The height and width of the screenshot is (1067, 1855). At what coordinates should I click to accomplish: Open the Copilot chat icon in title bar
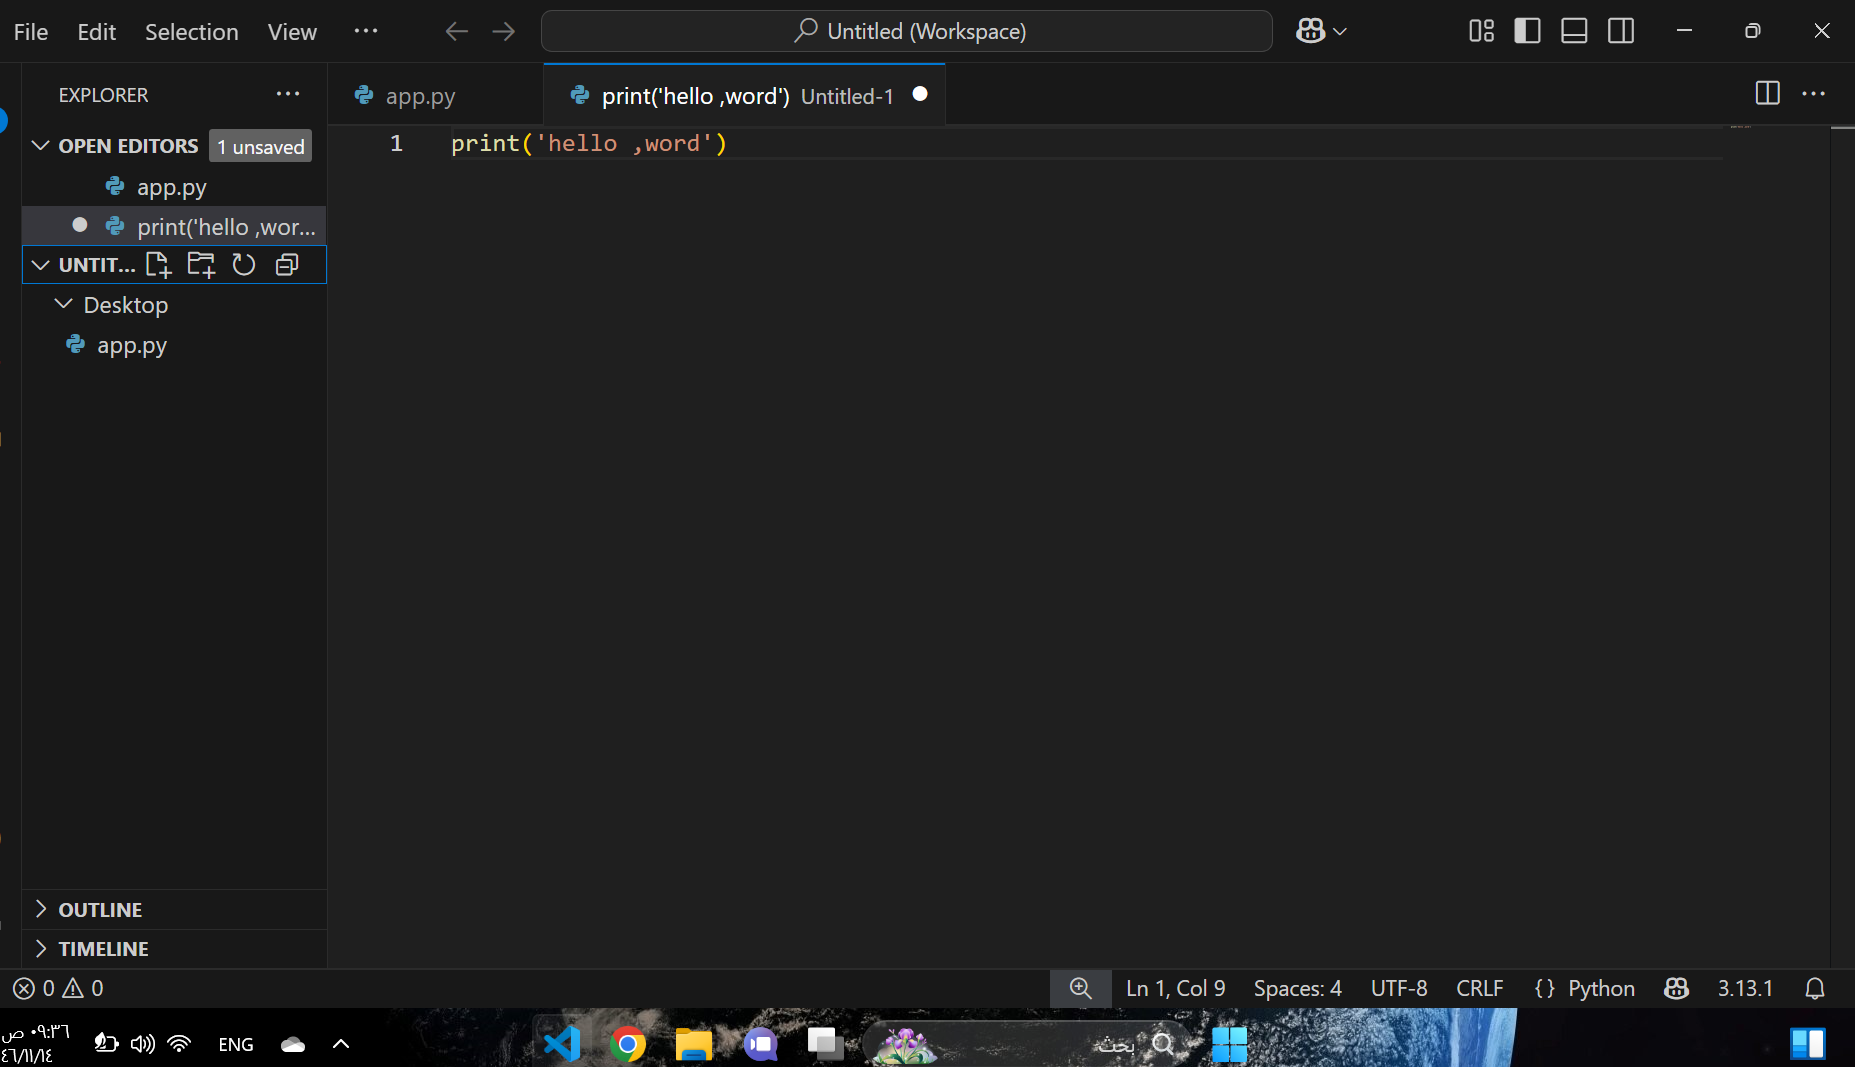click(1310, 32)
